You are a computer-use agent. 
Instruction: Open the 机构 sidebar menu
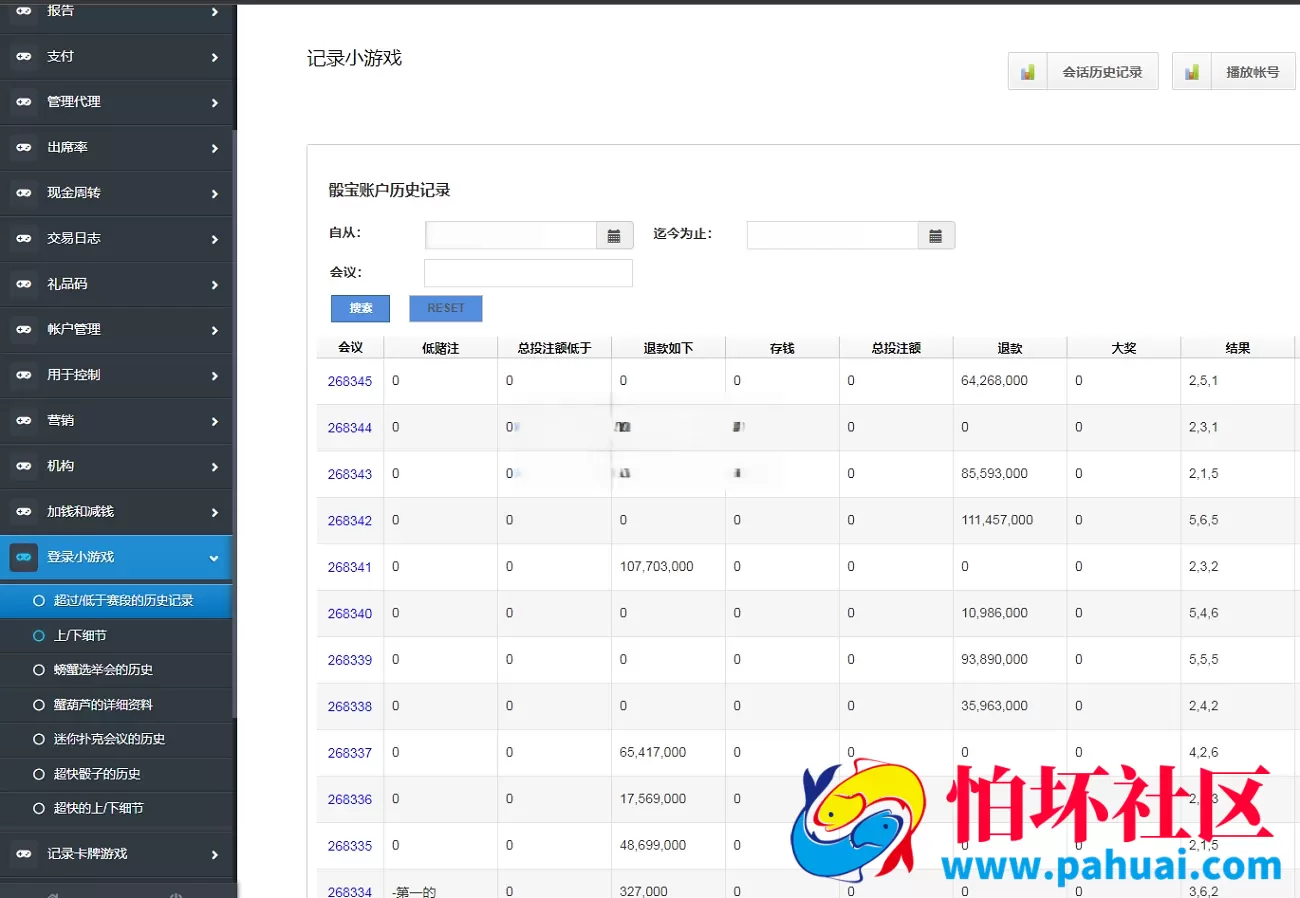116,466
